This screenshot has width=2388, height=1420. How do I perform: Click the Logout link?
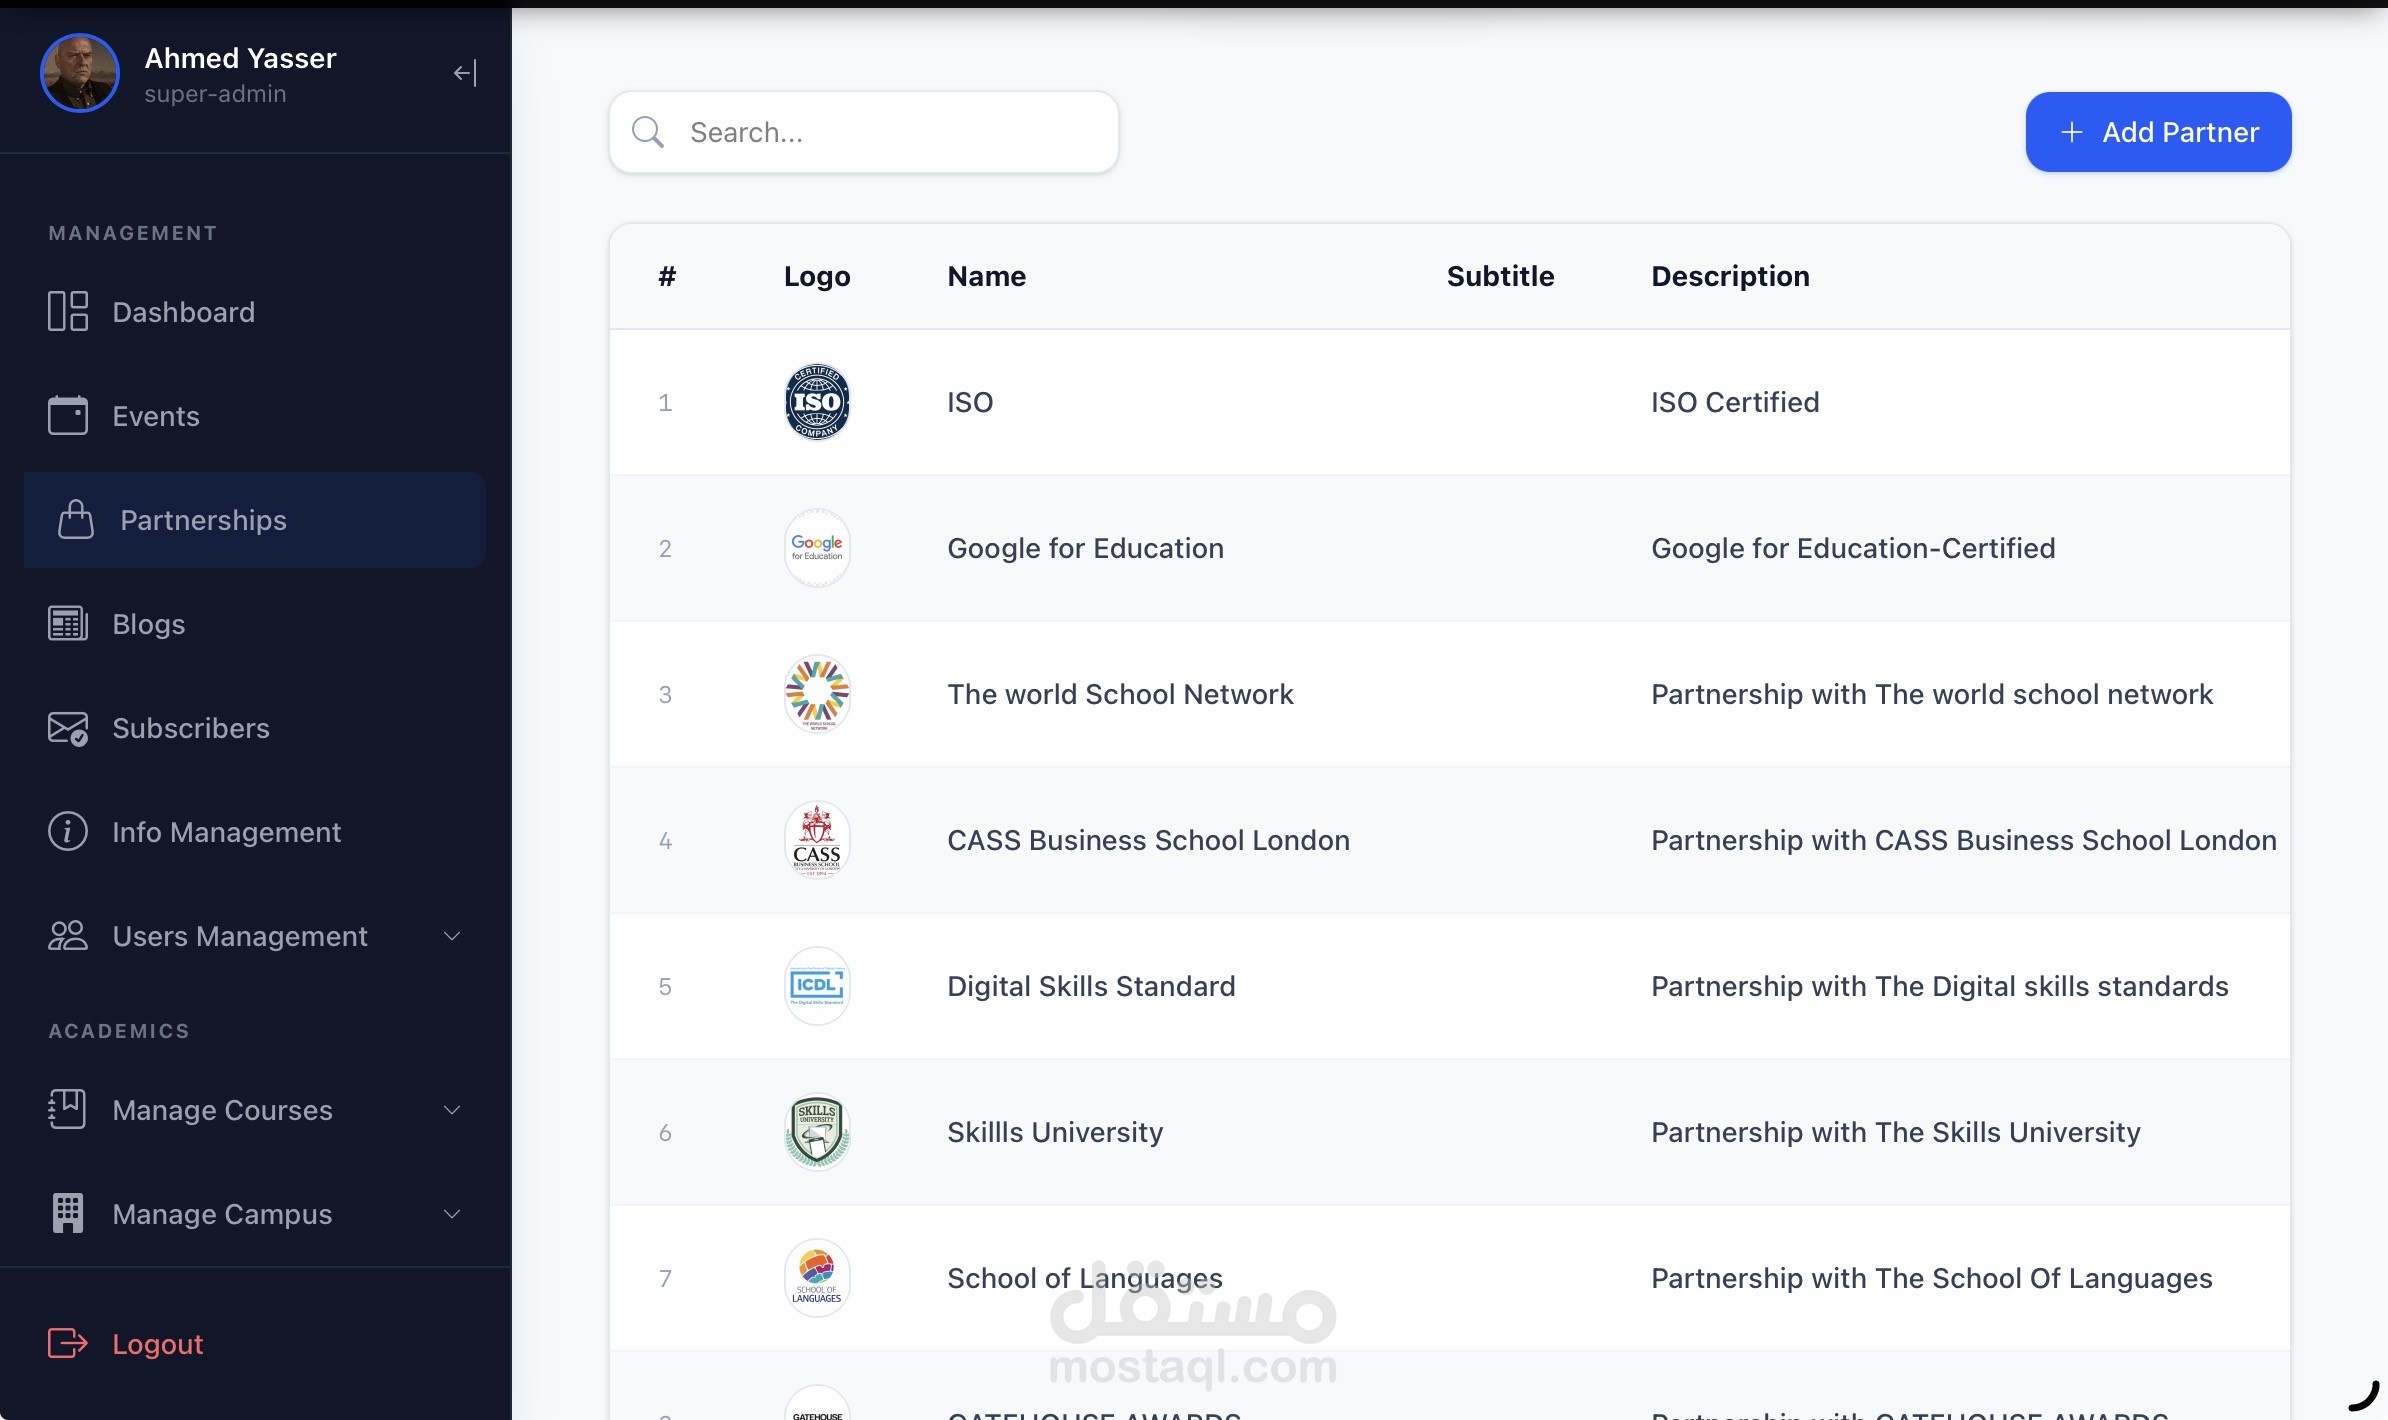(x=158, y=1344)
